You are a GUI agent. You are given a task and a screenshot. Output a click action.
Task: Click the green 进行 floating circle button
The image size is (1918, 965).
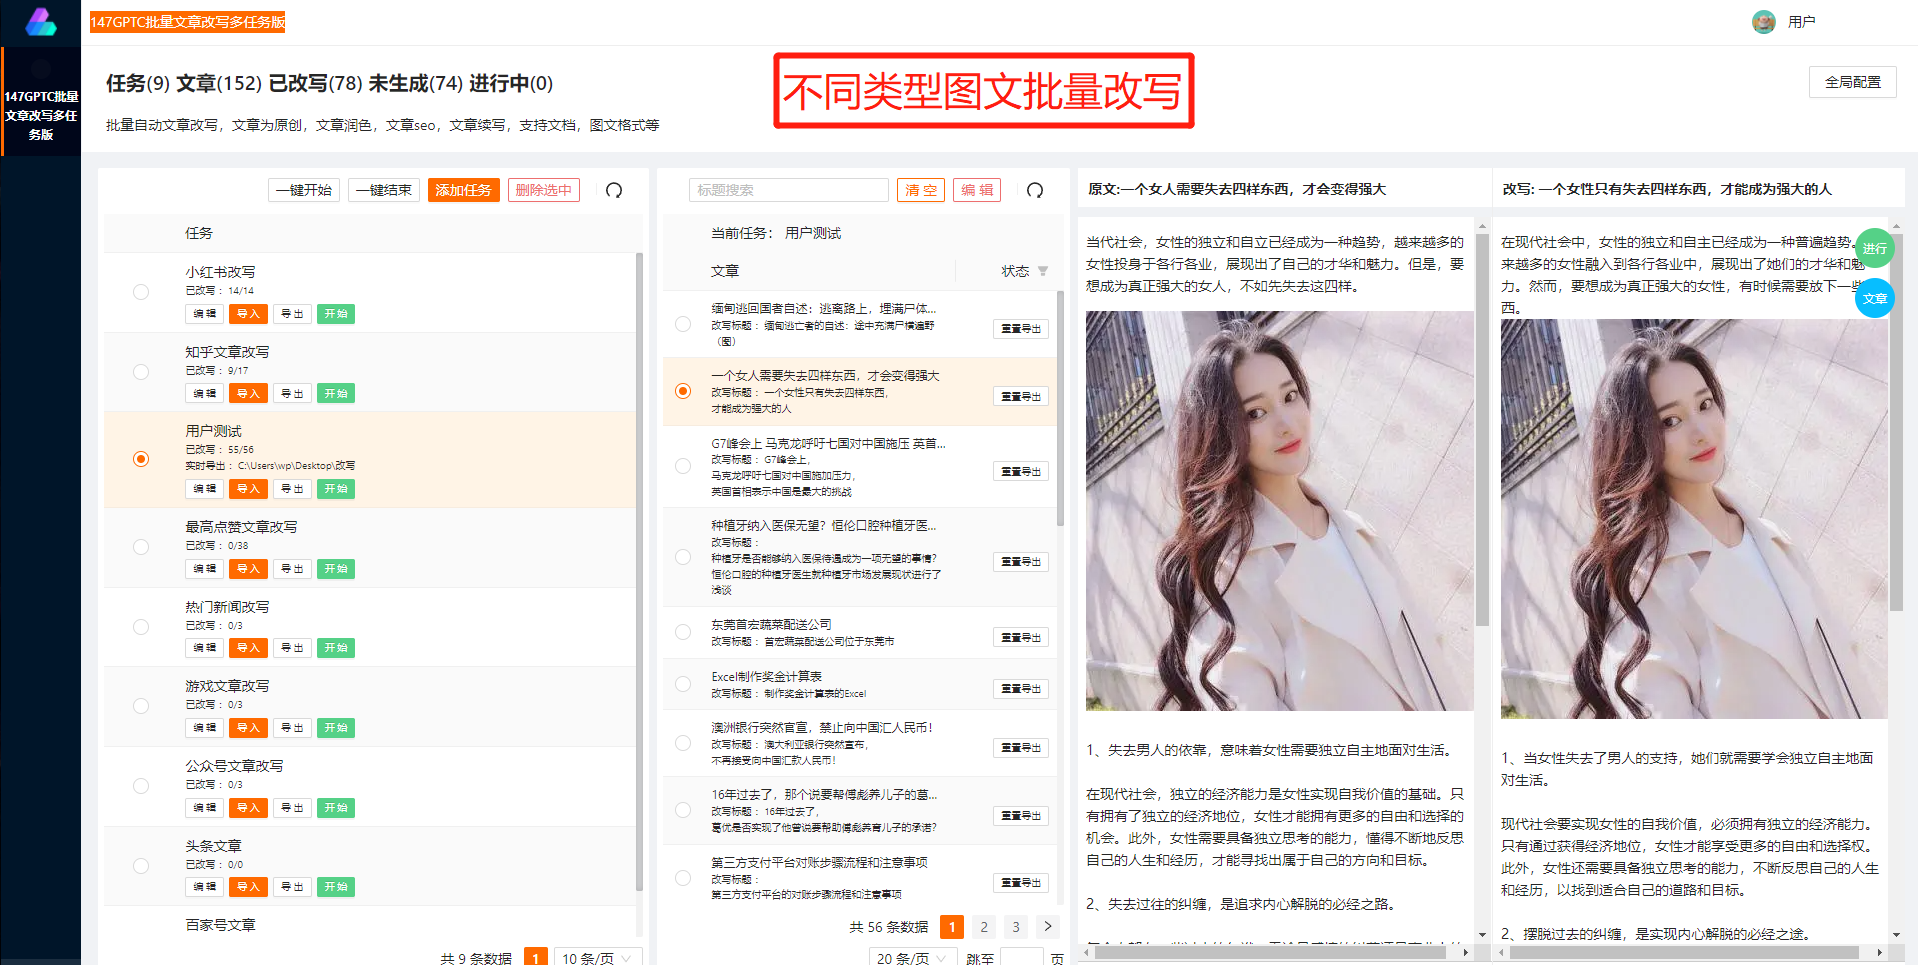[x=1874, y=248]
